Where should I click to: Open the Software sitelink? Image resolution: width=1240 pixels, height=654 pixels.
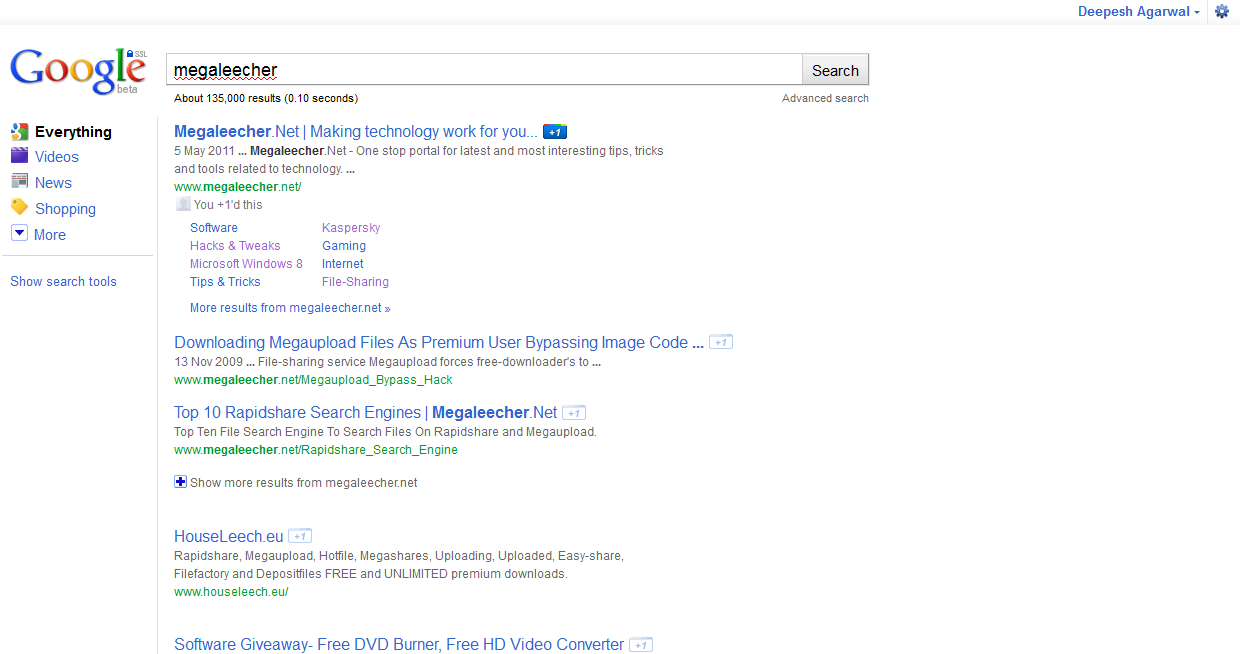pos(214,227)
